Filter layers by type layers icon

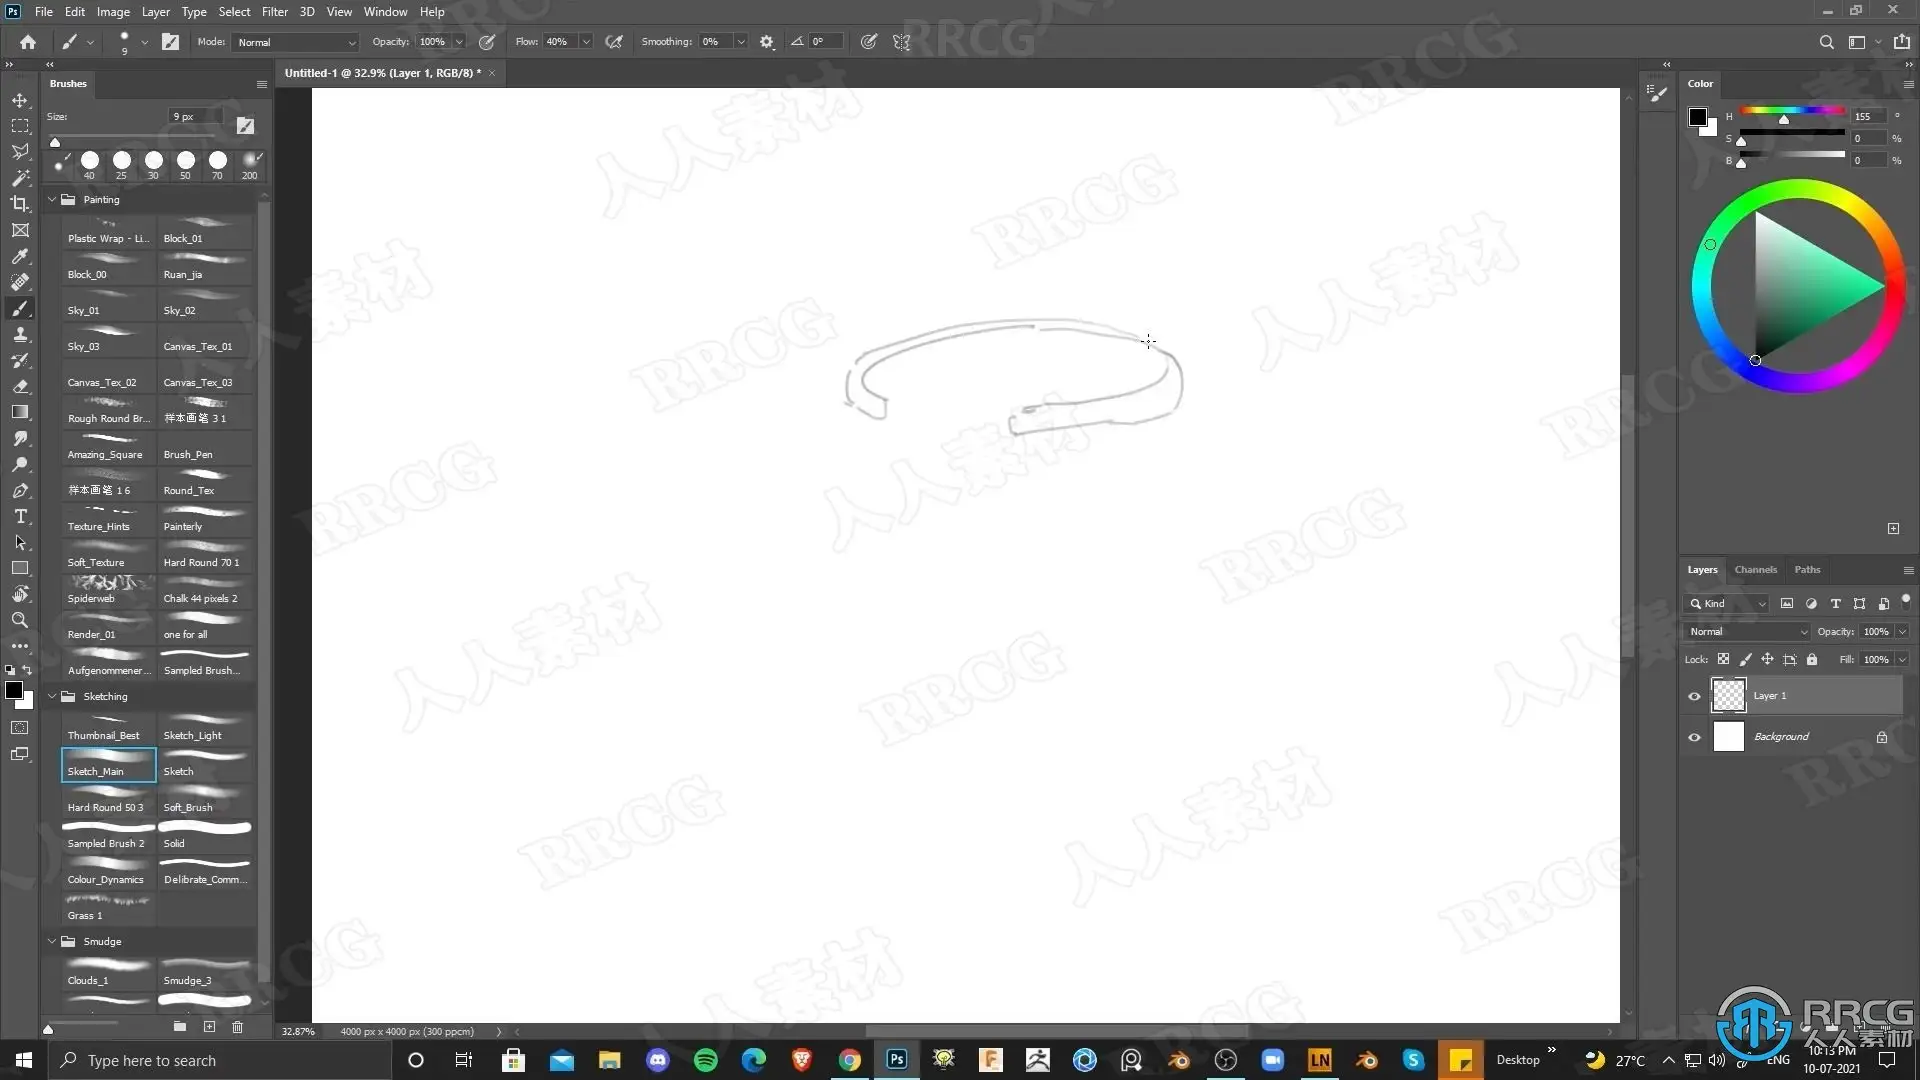(x=1835, y=604)
